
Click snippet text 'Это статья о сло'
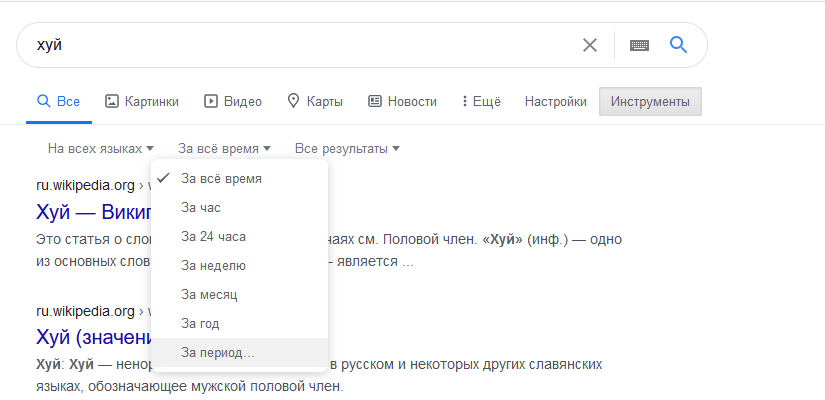[x=94, y=239]
